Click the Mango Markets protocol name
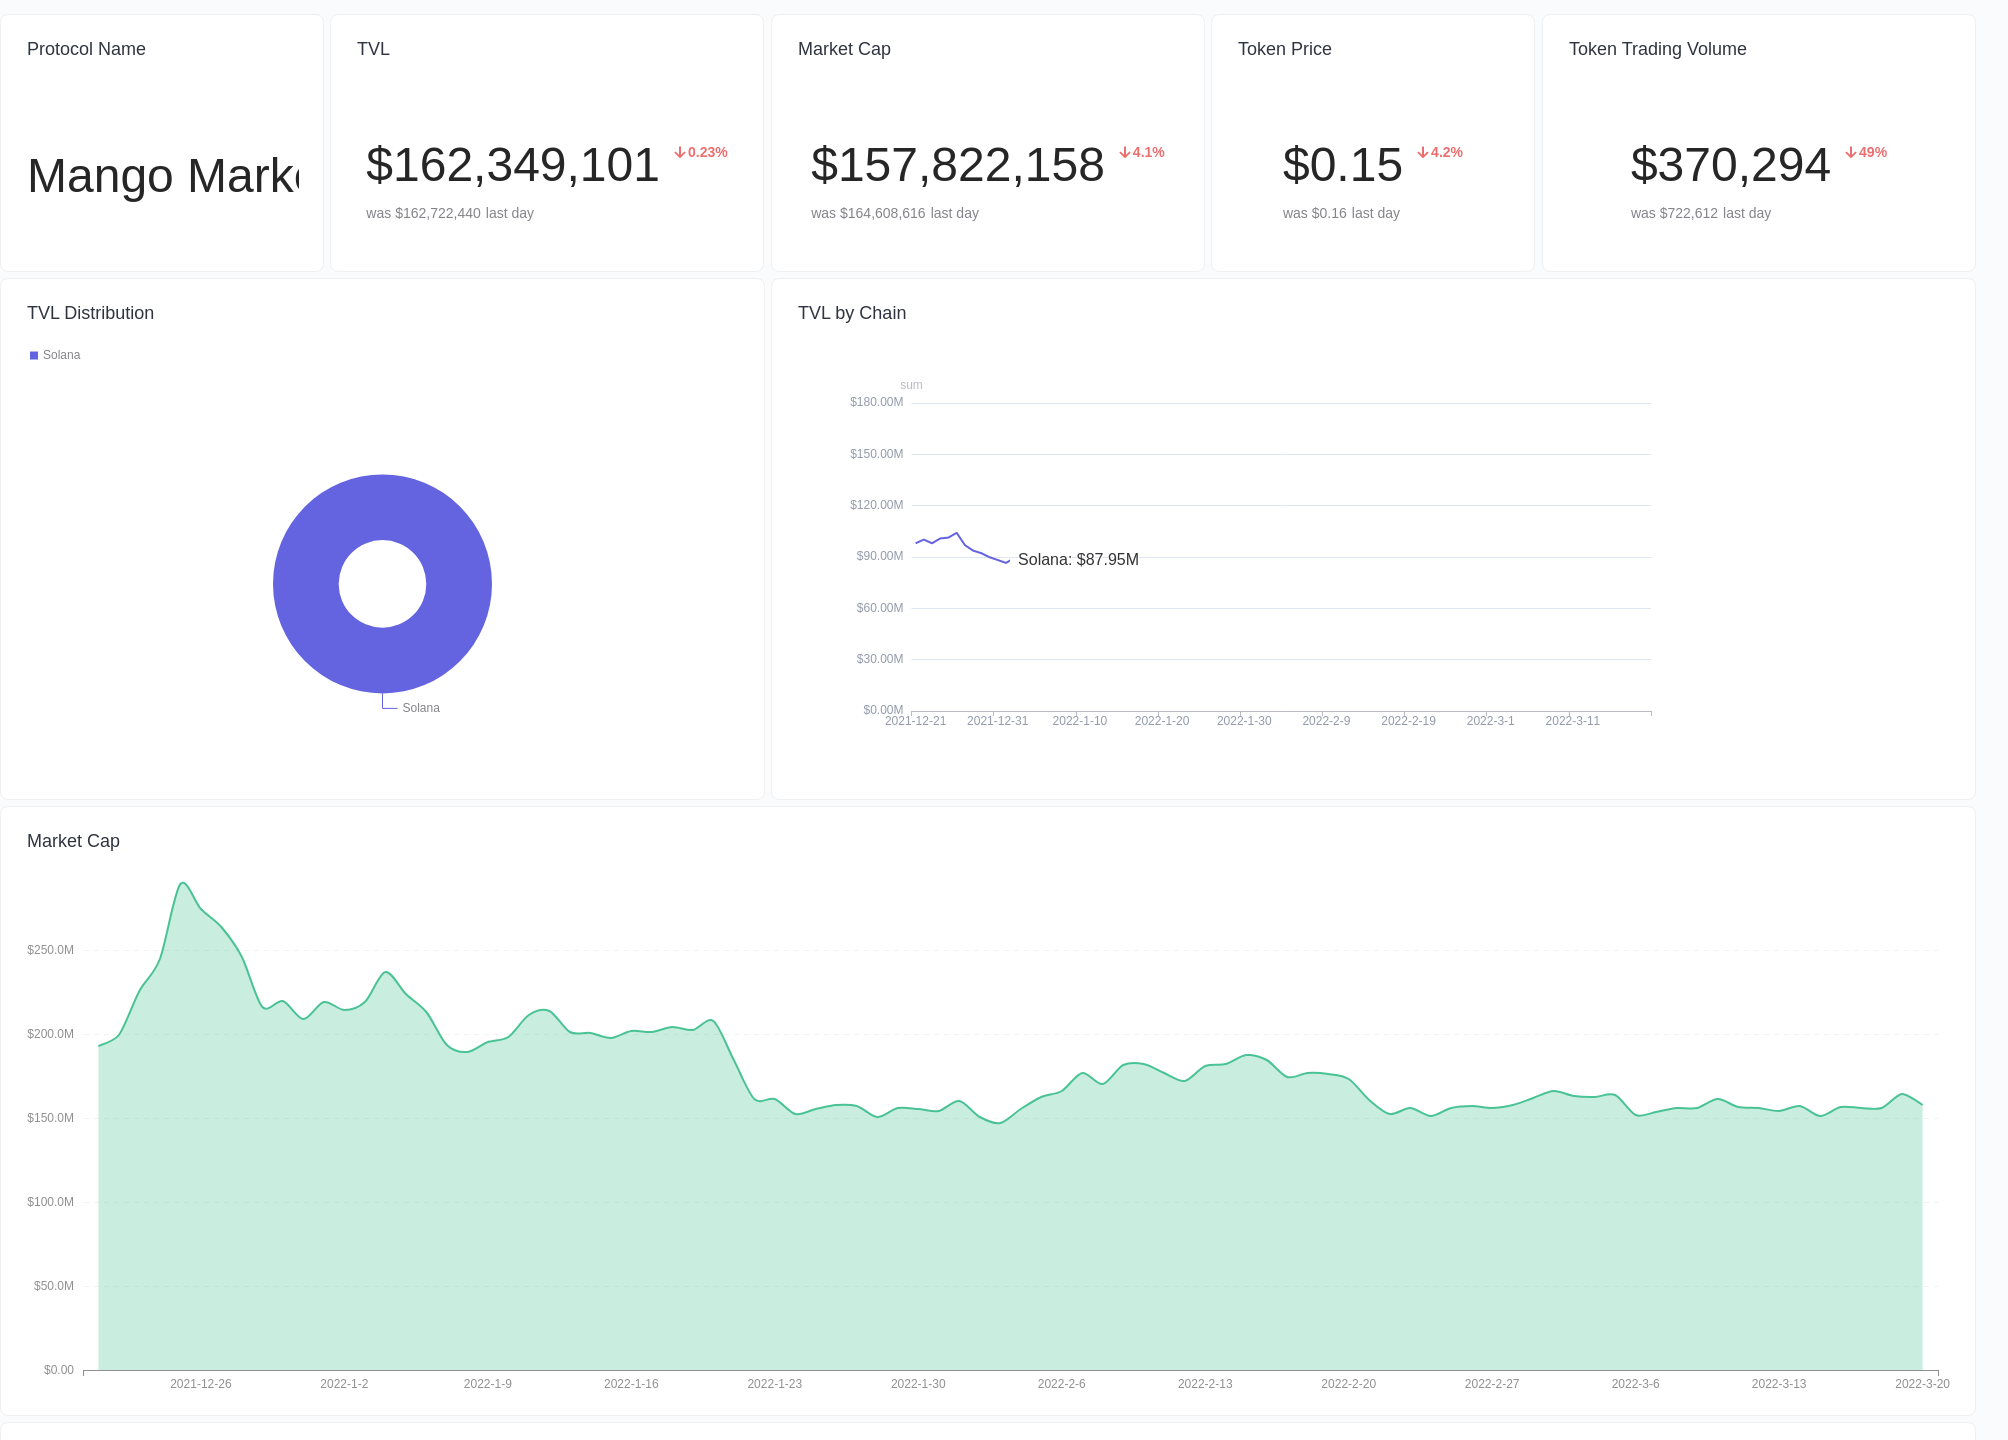The width and height of the screenshot is (2008, 1440). [163, 176]
